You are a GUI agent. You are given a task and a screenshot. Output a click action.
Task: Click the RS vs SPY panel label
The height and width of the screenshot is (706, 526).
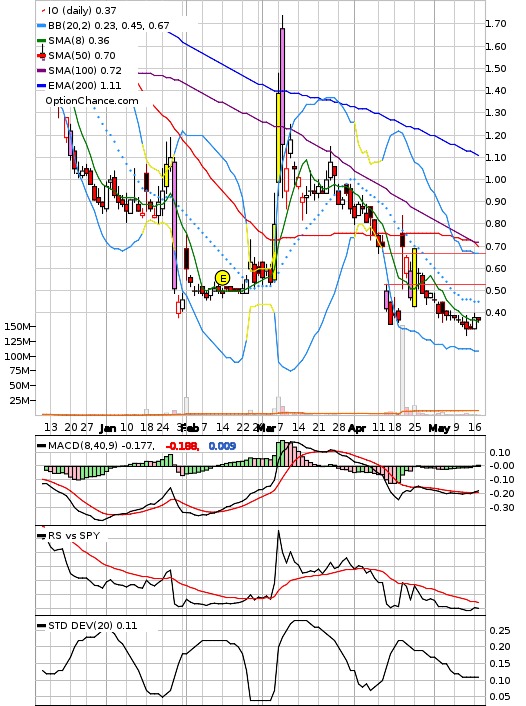(x=74, y=535)
